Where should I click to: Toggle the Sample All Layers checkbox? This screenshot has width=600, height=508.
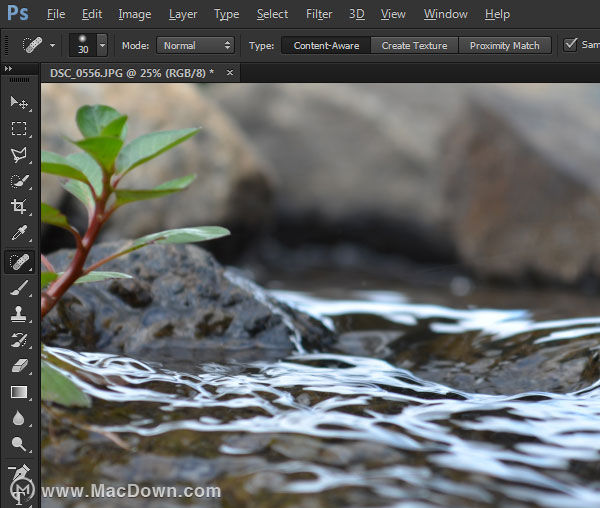coord(570,45)
